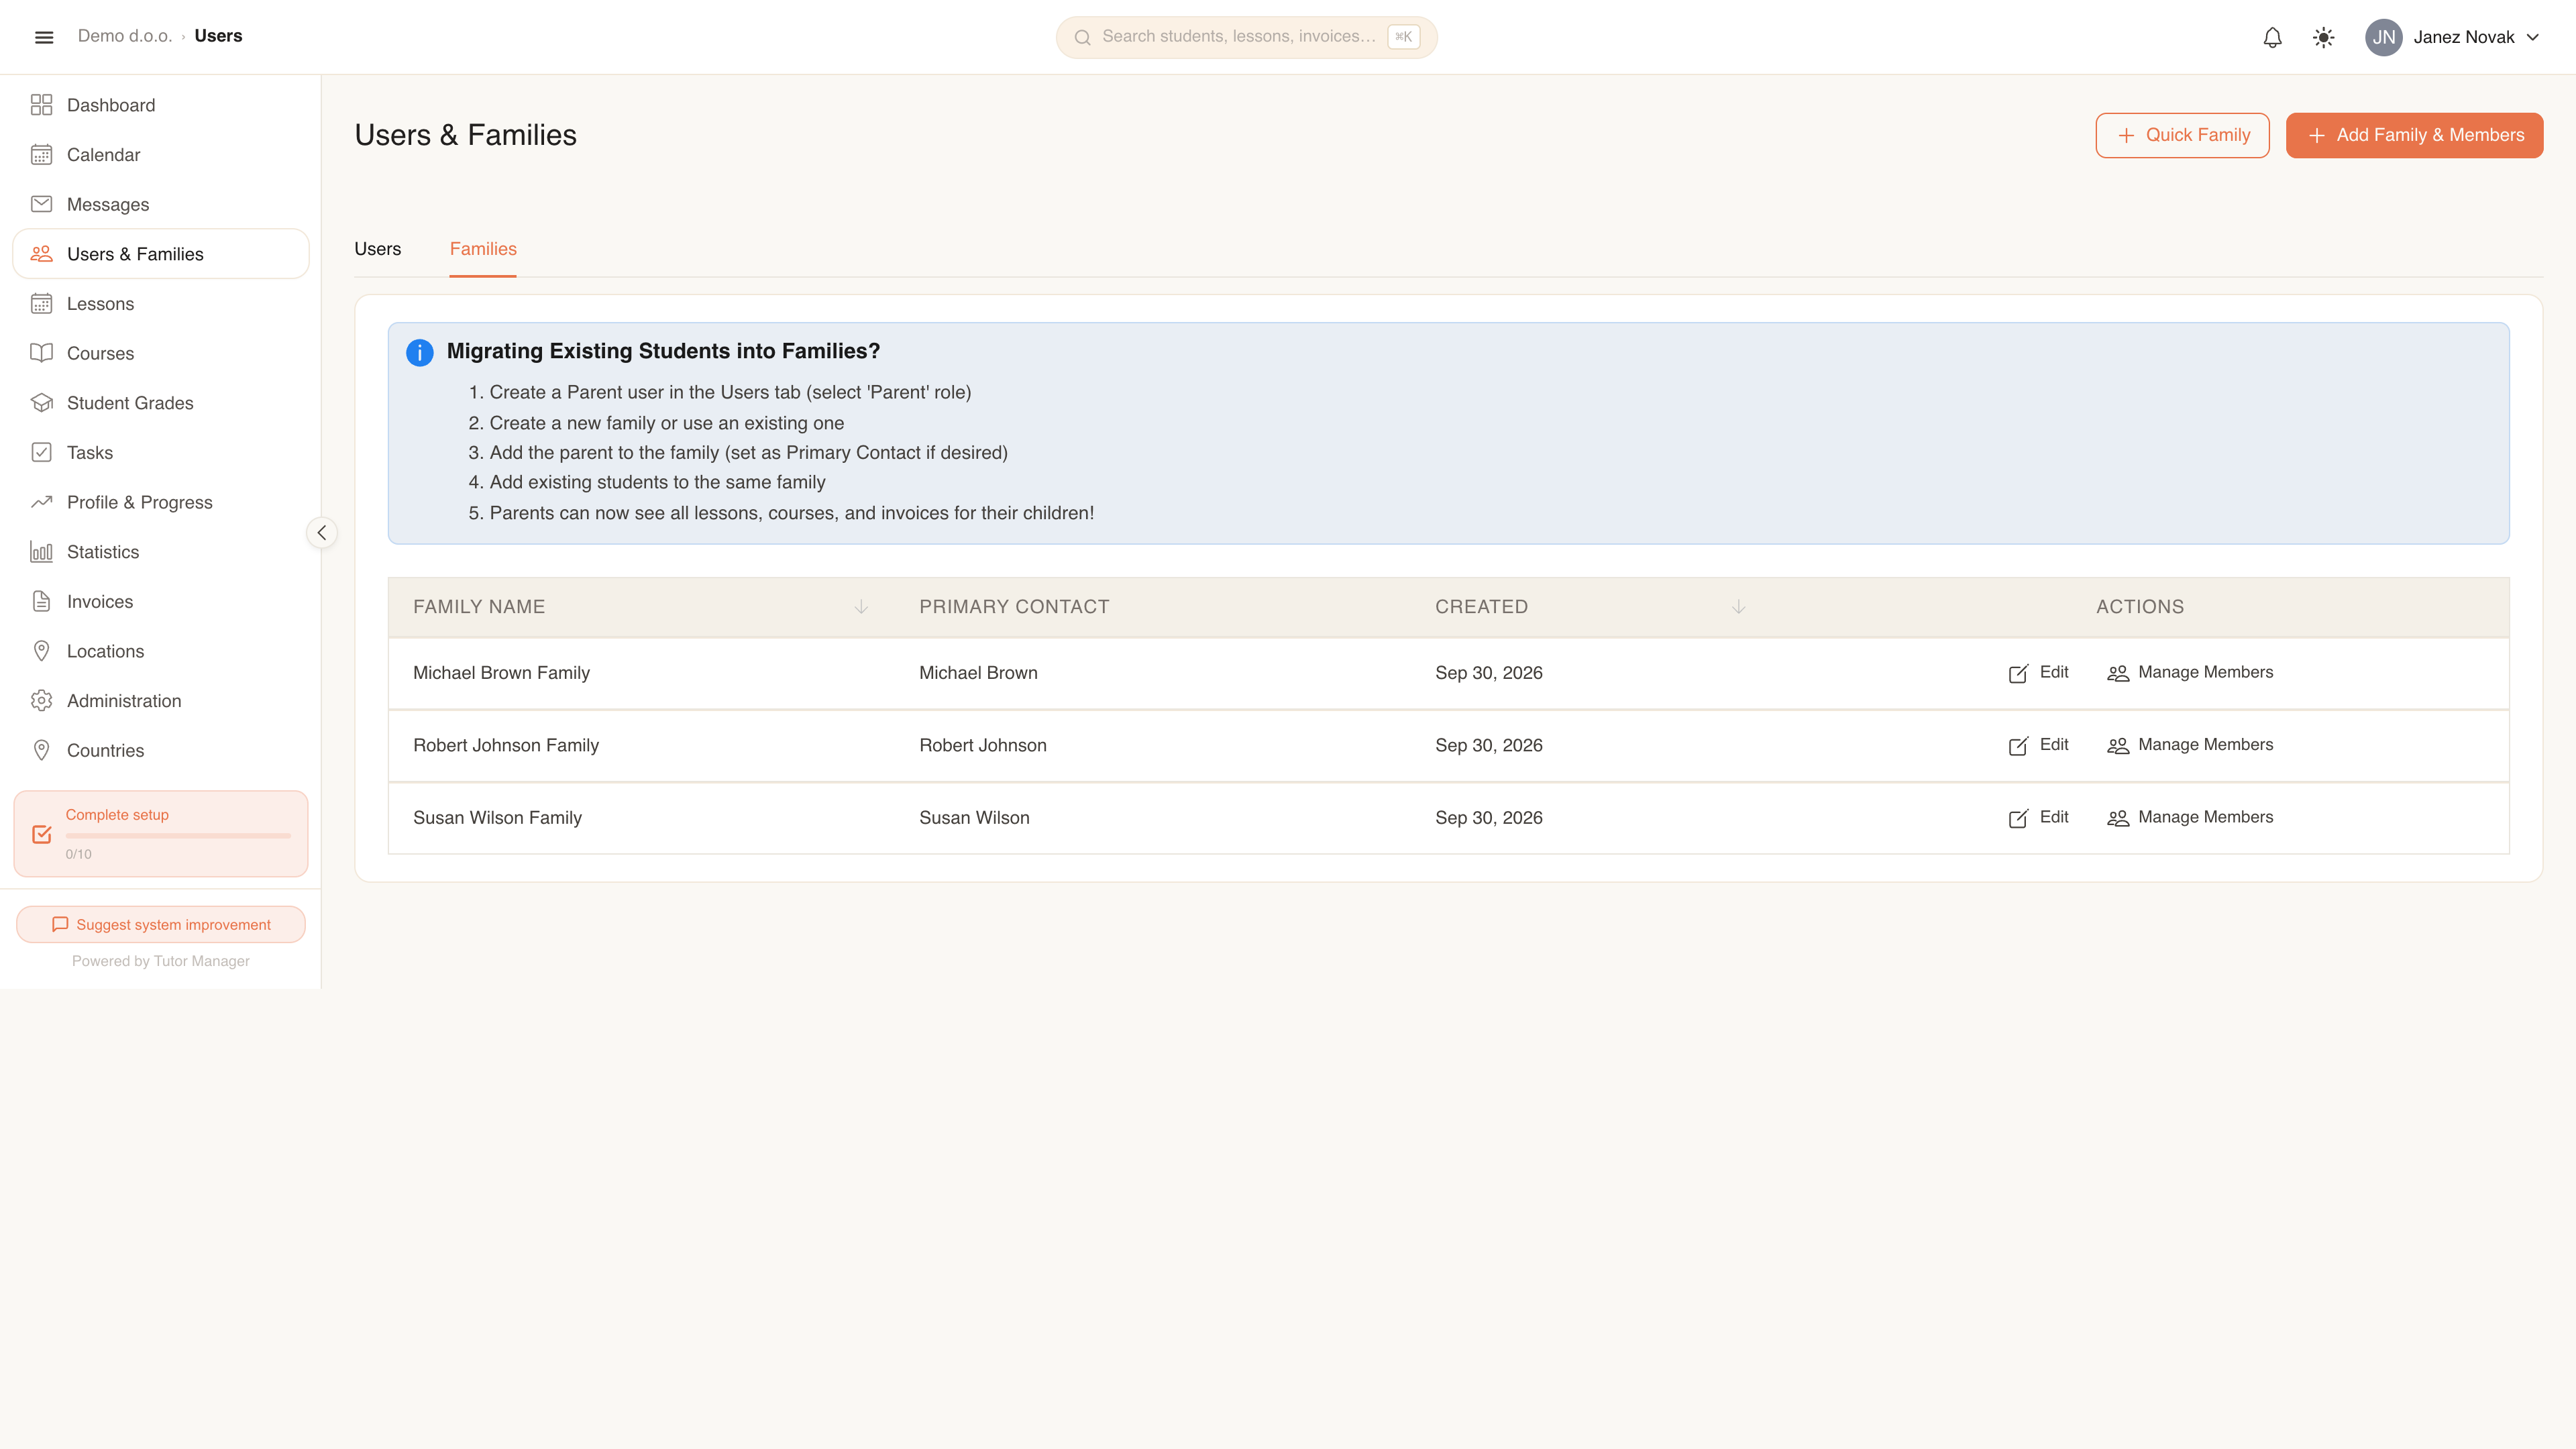Click Add Family & Members button
Viewport: 2576px width, 1449px height.
tap(2414, 135)
